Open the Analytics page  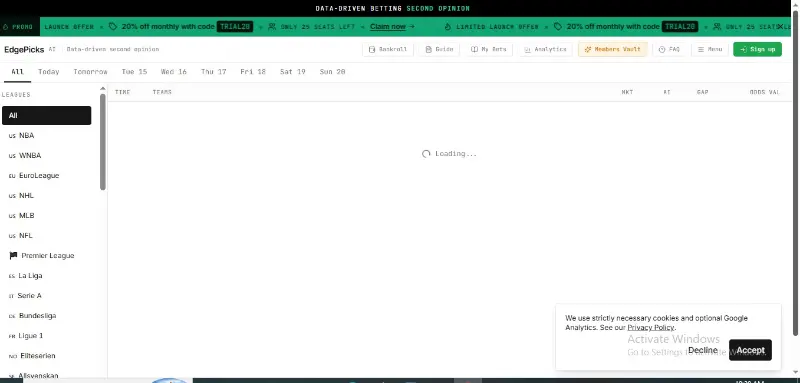click(545, 49)
